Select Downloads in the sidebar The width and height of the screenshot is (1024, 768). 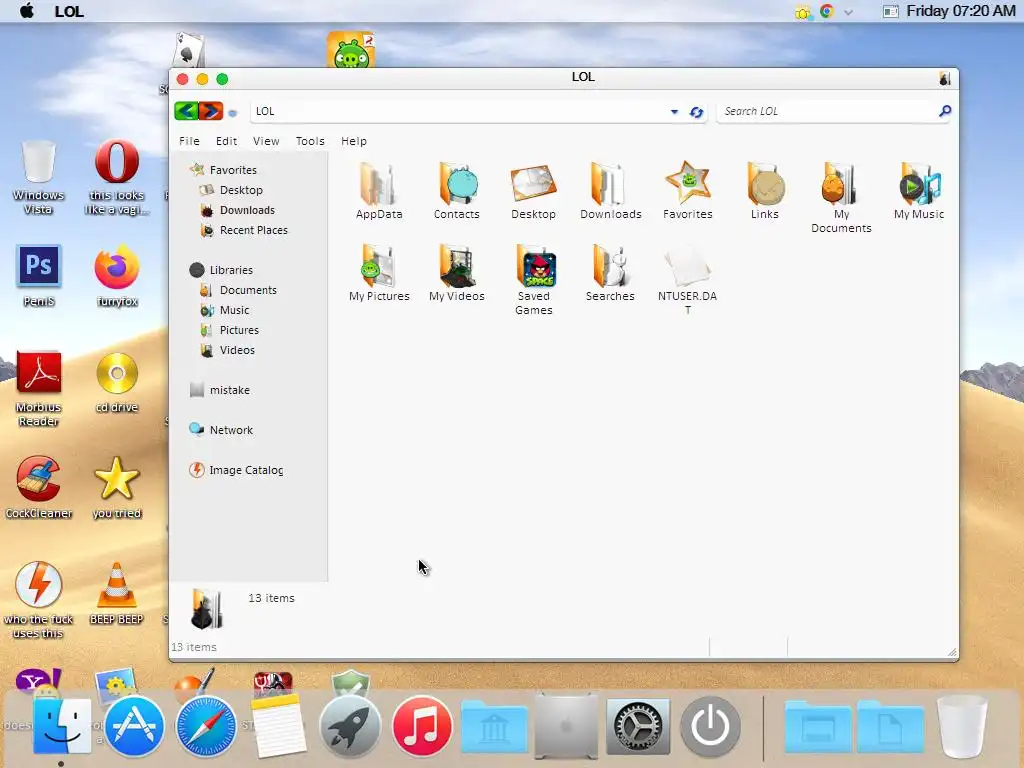[x=237, y=210]
